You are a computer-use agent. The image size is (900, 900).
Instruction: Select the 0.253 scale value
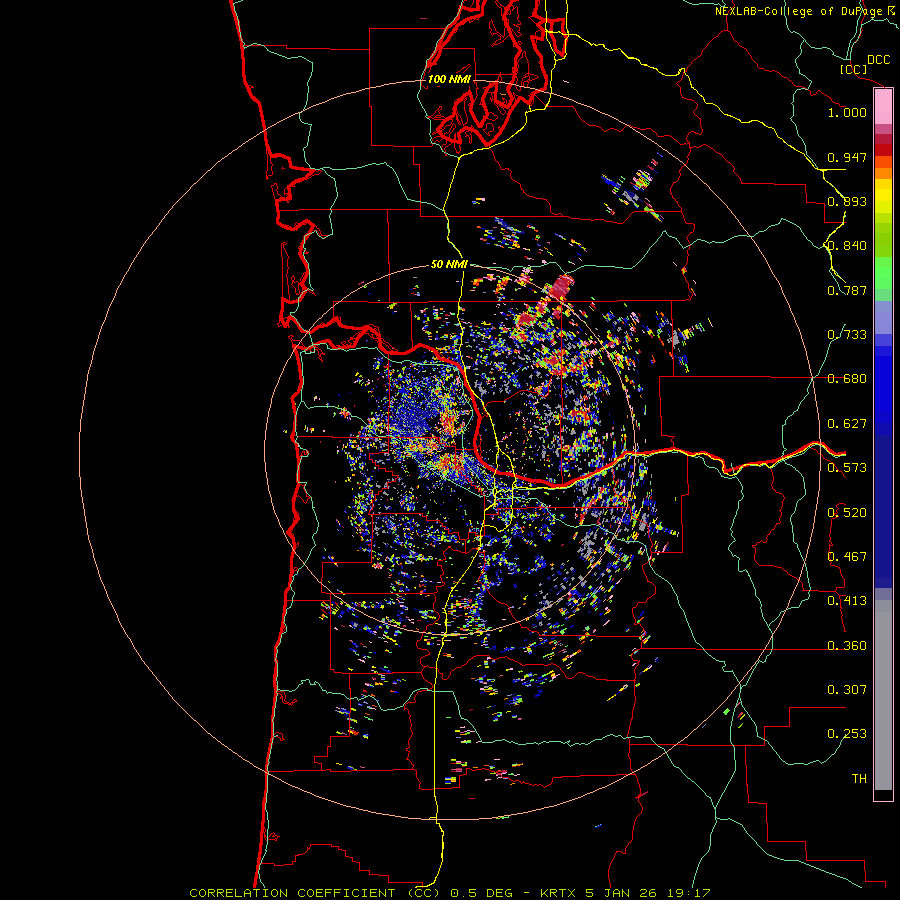pyautogui.click(x=847, y=734)
